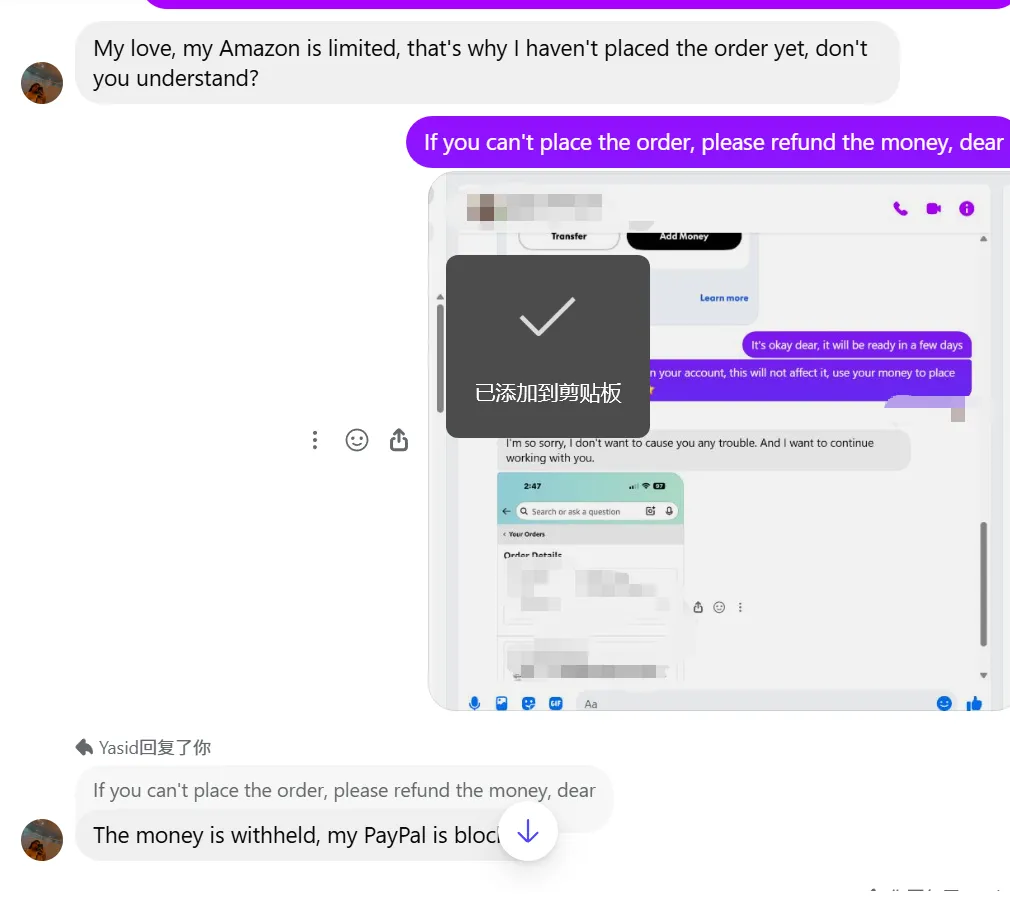Open conversation info icon
Screen dimensions: 1010x909
(x=966, y=208)
